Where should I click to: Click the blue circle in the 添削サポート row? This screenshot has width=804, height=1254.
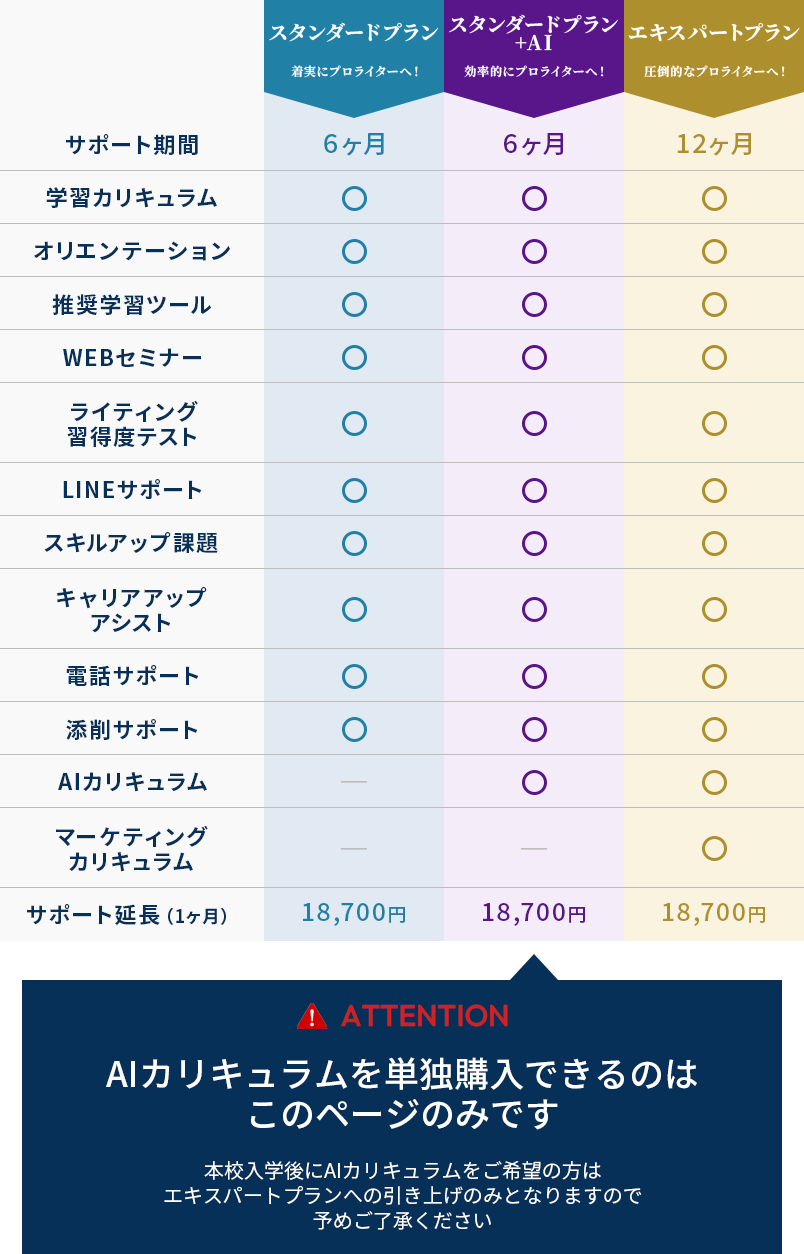point(354,729)
